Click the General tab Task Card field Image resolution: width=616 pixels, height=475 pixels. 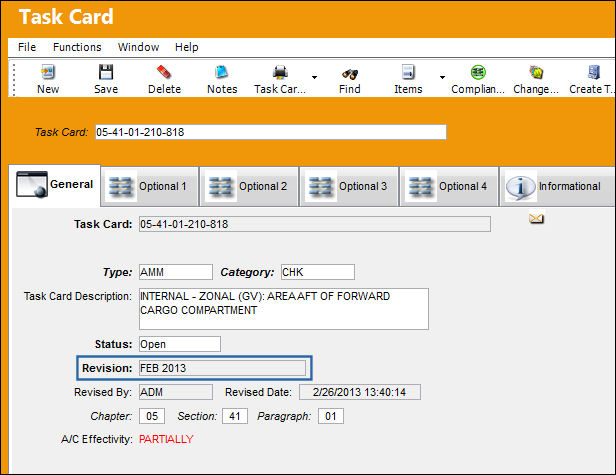pos(315,224)
